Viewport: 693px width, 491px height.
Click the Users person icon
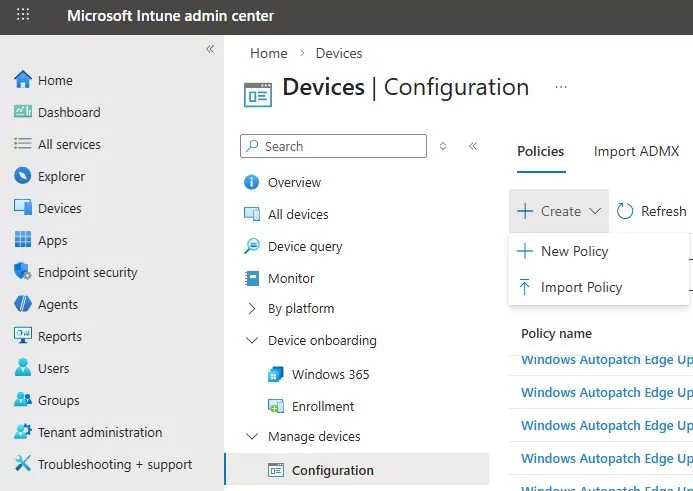tap(23, 368)
